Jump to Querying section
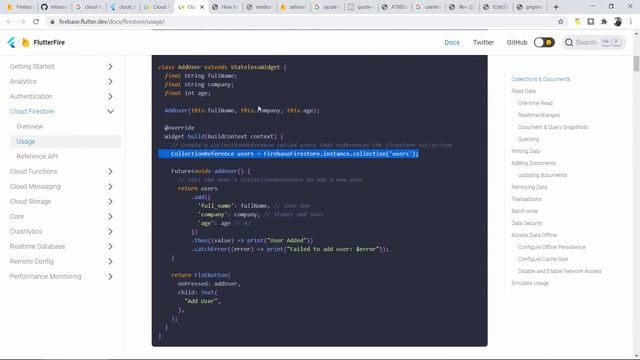The height and width of the screenshot is (360, 640). 528,139
